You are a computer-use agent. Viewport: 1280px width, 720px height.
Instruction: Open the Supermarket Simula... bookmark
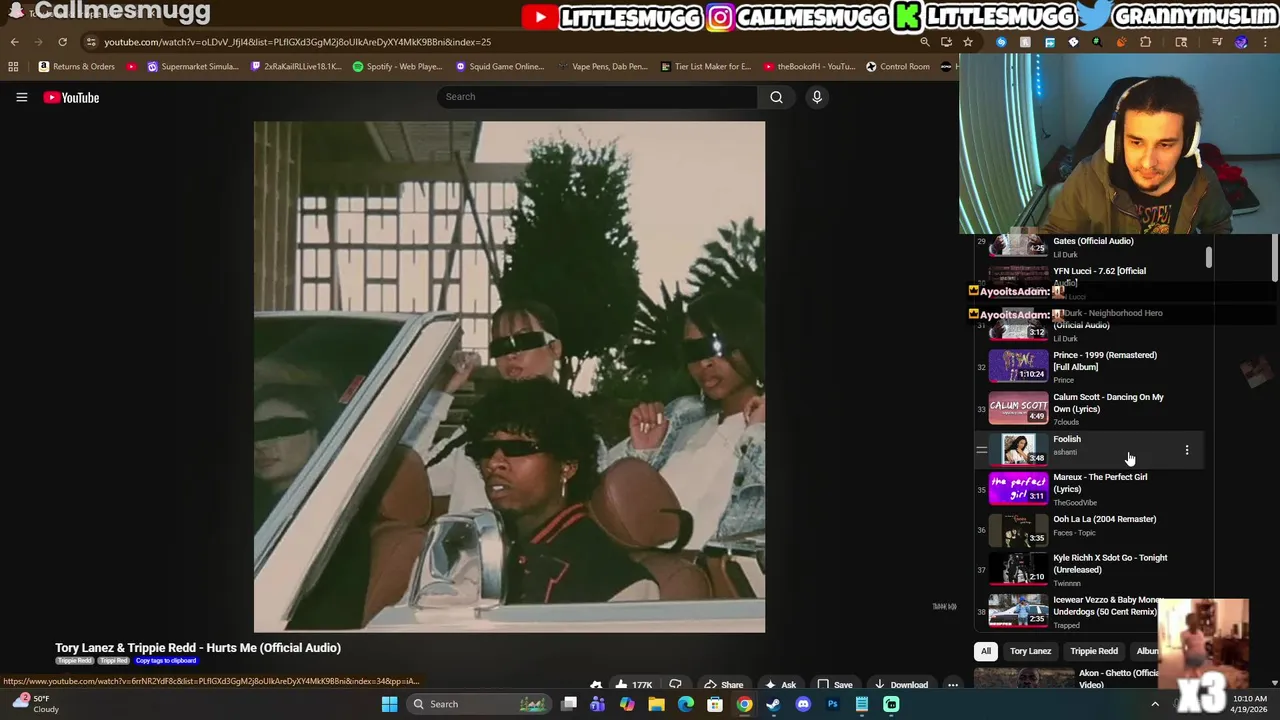click(193, 67)
